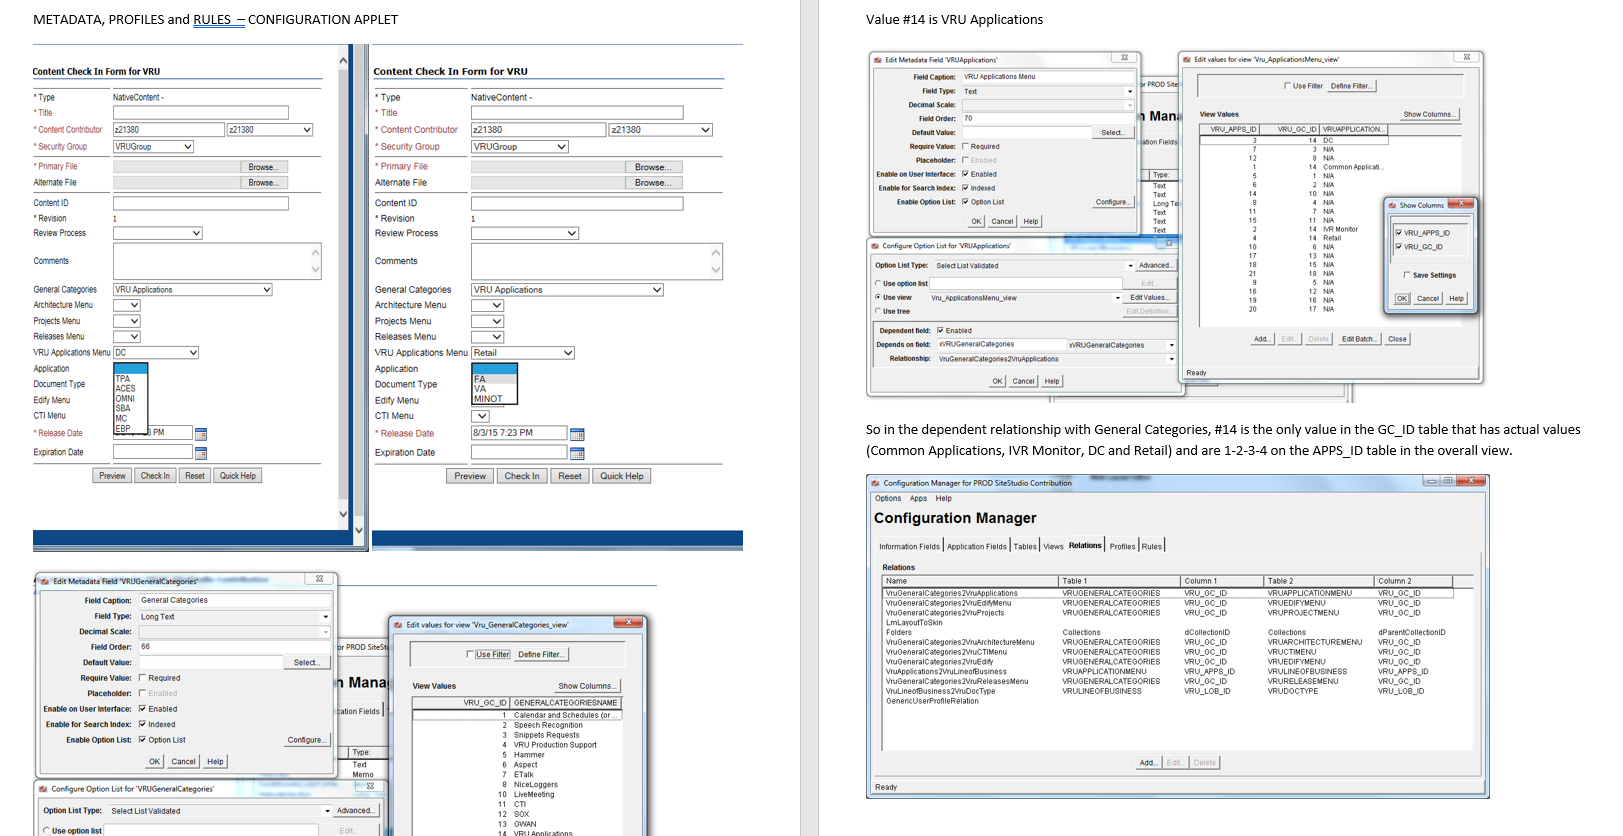The width and height of the screenshot is (1623, 836).
Task: Select the Use tree radio for VRUApplications
Action: tap(878, 311)
